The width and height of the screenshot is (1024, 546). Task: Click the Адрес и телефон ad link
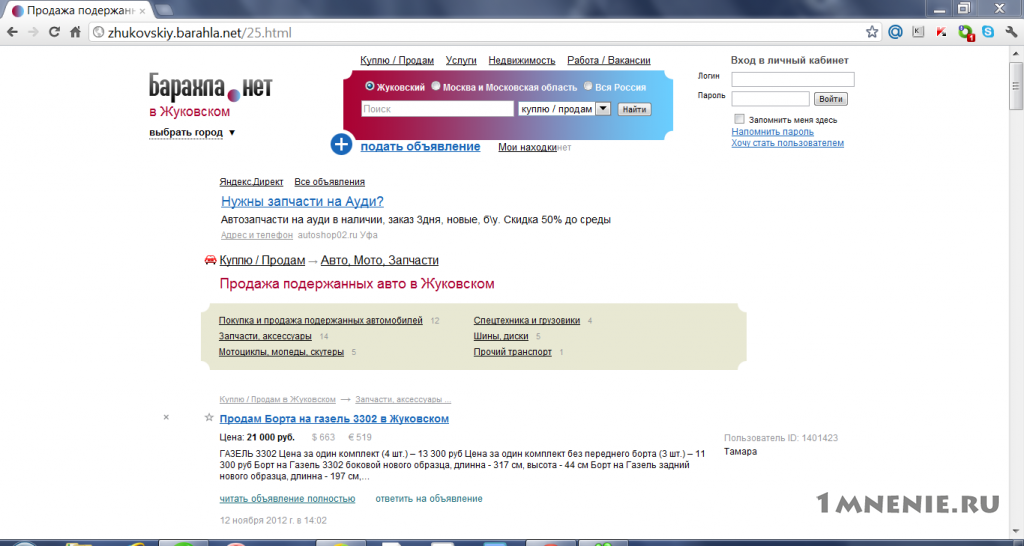tap(257, 234)
